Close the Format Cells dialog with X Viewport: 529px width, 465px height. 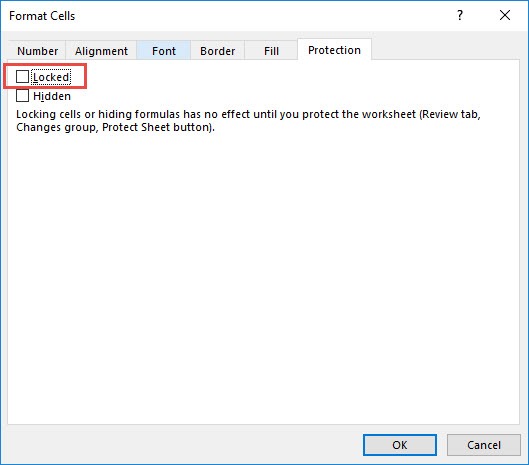tap(505, 15)
